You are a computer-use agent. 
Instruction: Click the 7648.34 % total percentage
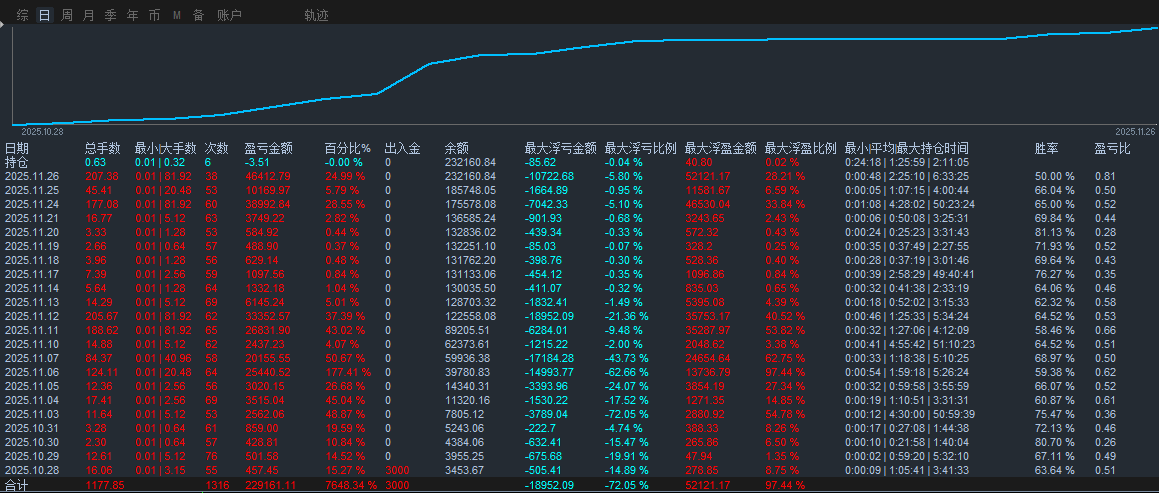click(351, 486)
